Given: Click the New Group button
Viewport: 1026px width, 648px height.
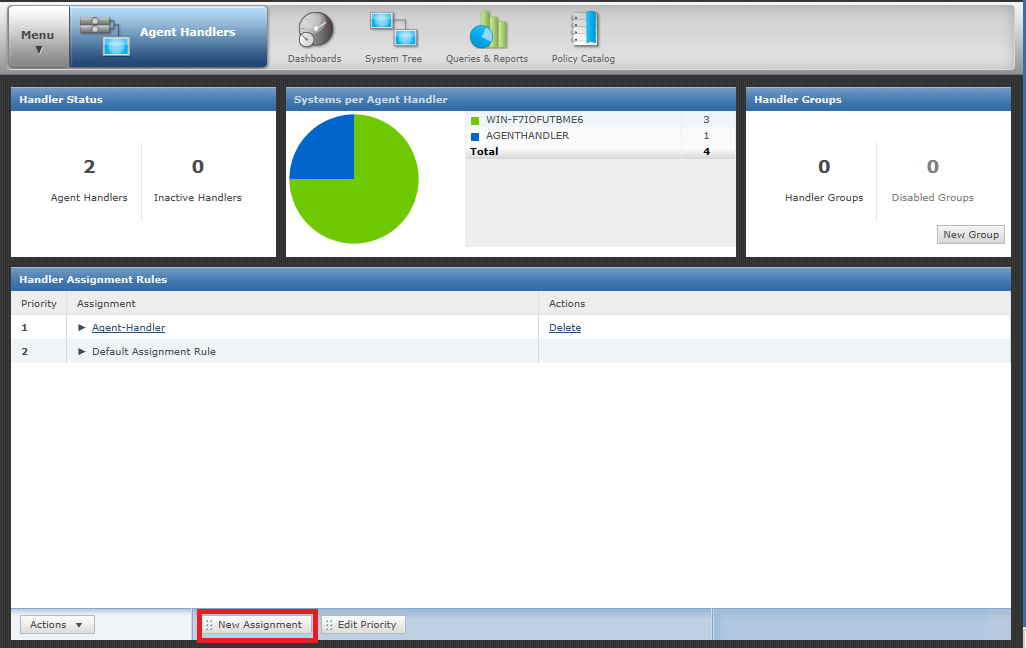Looking at the screenshot, I should [970, 234].
